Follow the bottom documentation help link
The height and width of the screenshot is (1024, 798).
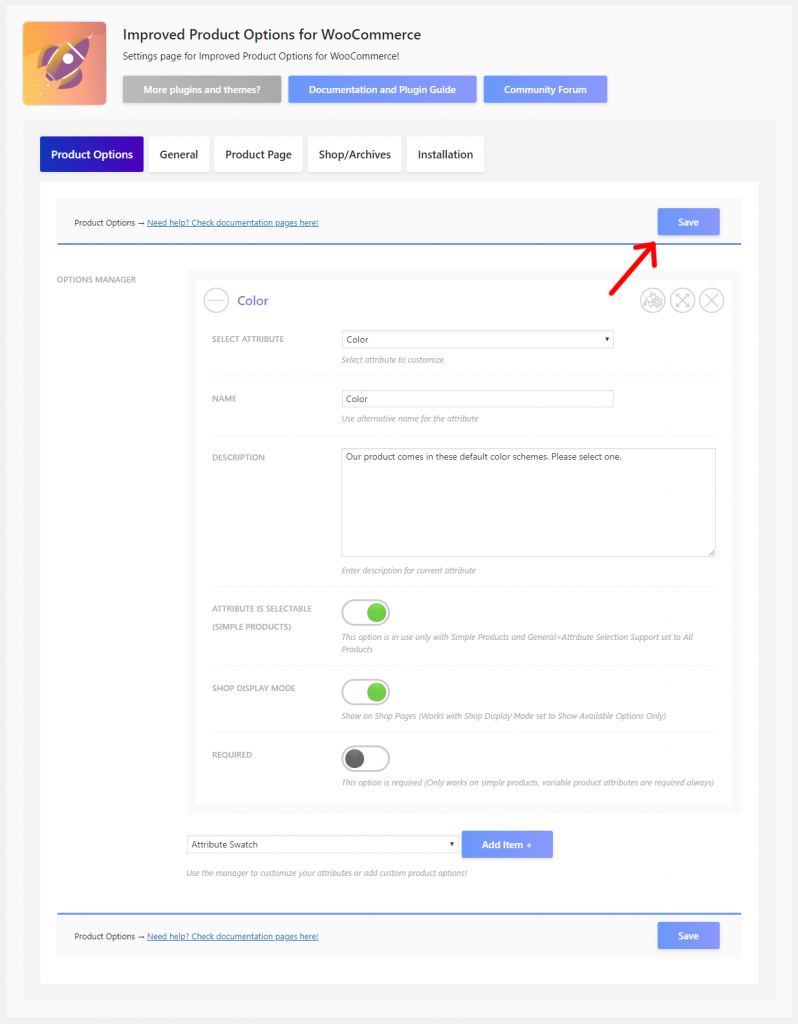232,936
